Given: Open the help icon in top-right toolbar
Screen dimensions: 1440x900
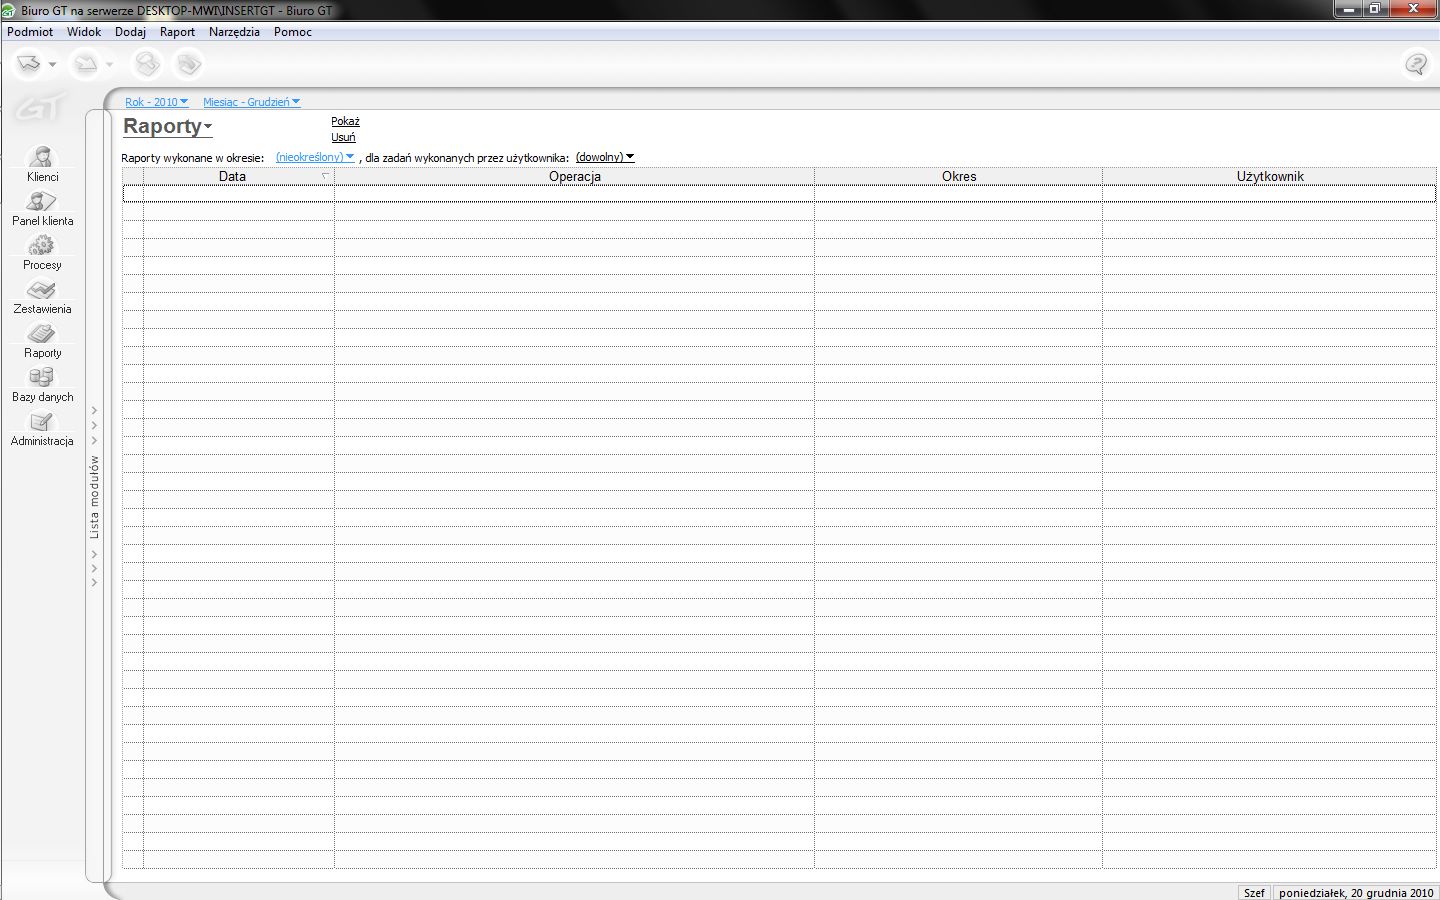Looking at the screenshot, I should [x=1416, y=64].
